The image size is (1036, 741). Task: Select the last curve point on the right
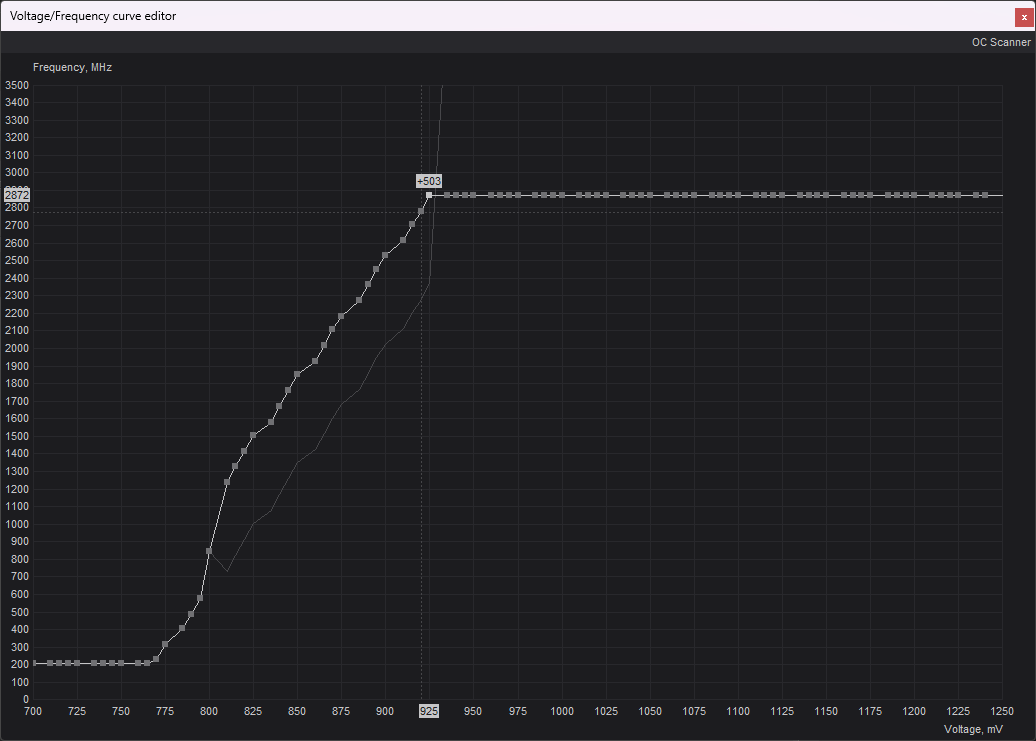985,195
